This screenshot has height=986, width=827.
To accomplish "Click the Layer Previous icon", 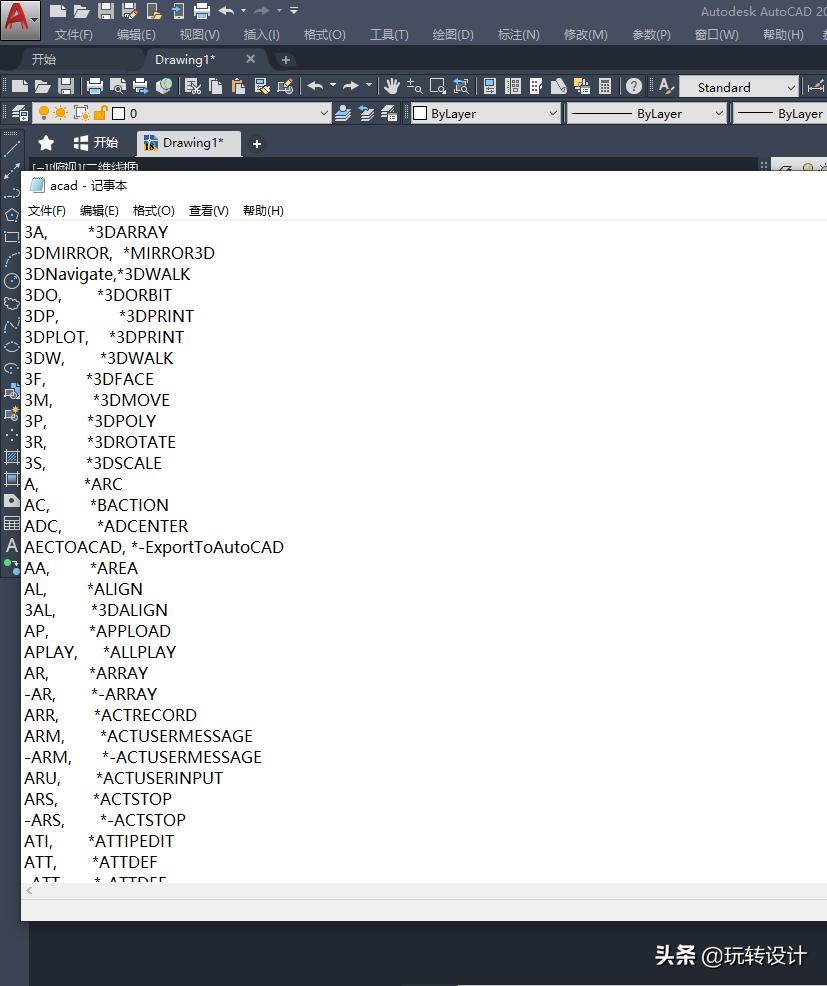I will click(366, 113).
